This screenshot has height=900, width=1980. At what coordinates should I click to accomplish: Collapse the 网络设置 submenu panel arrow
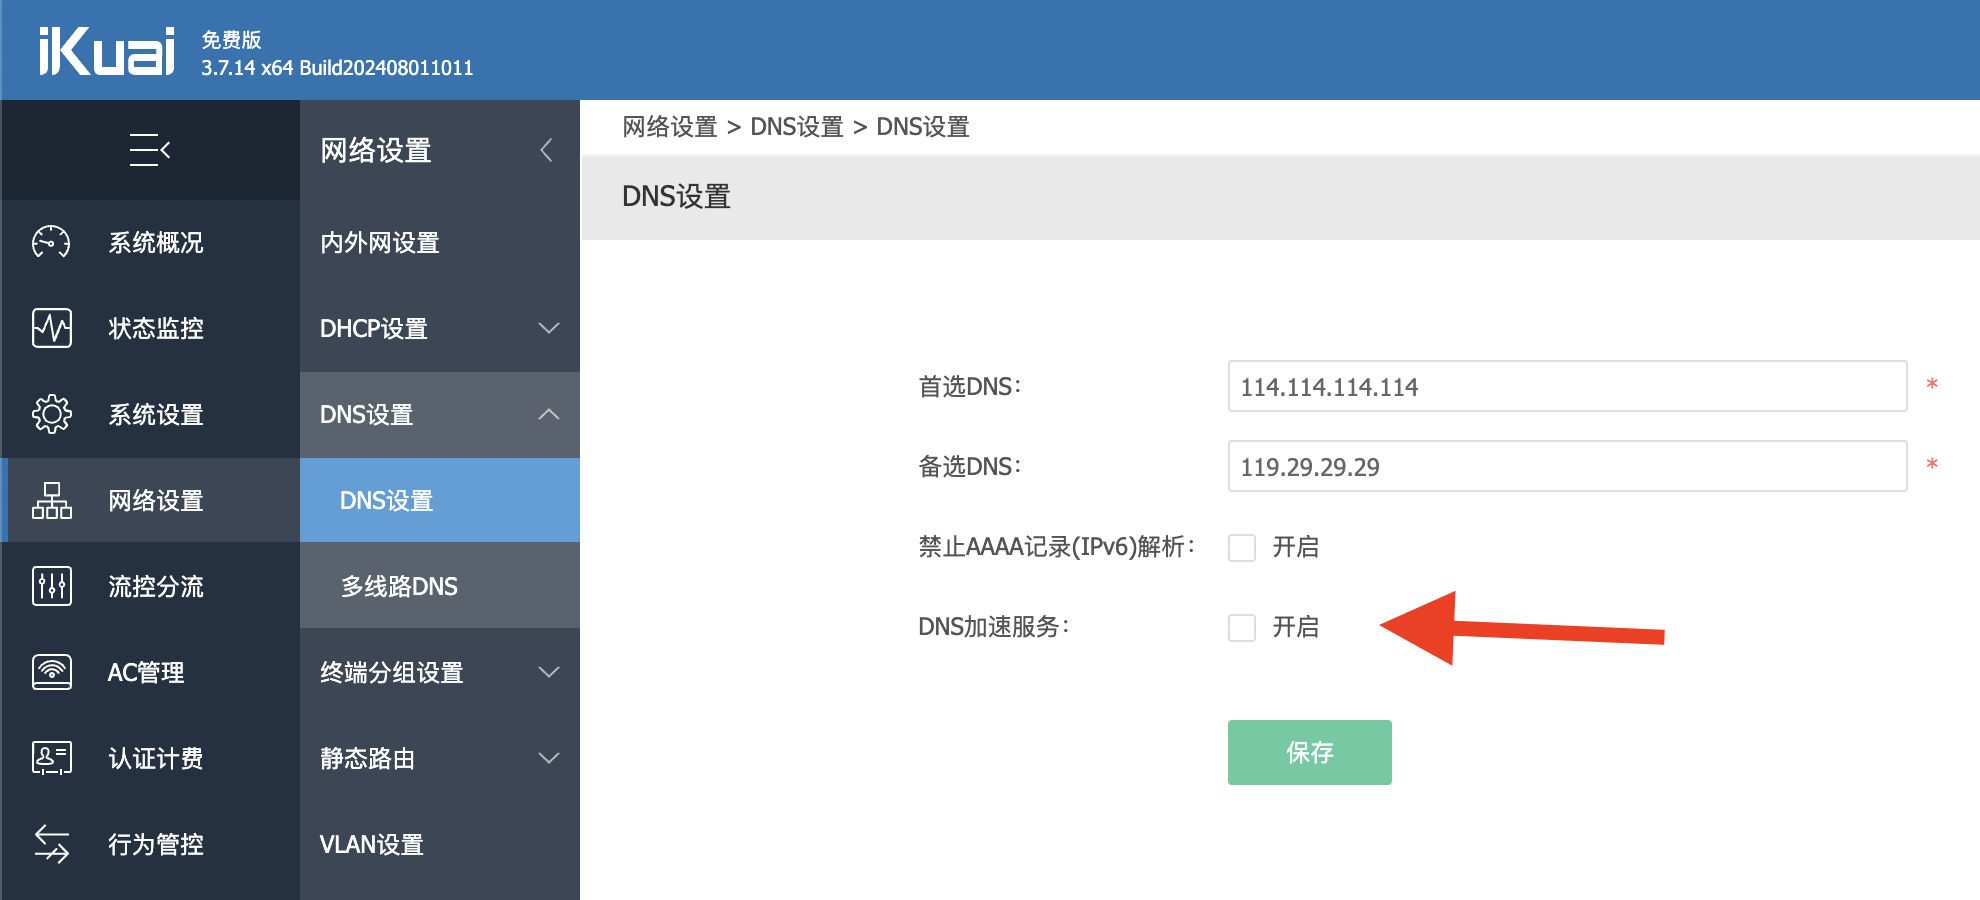tap(546, 150)
